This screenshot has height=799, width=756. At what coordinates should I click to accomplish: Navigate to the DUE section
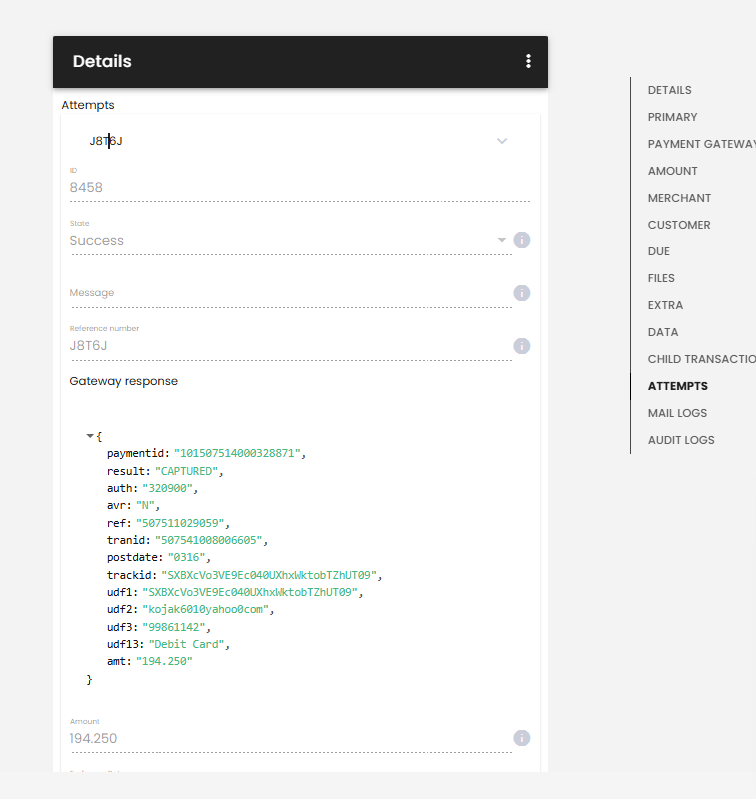click(659, 251)
